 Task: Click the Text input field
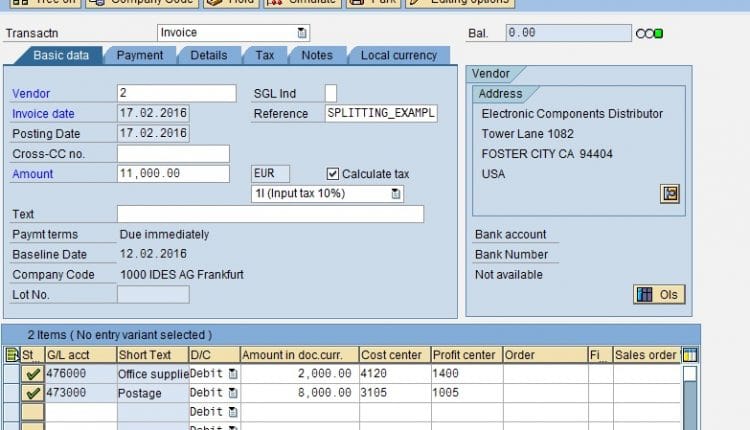pyautogui.click(x=270, y=214)
